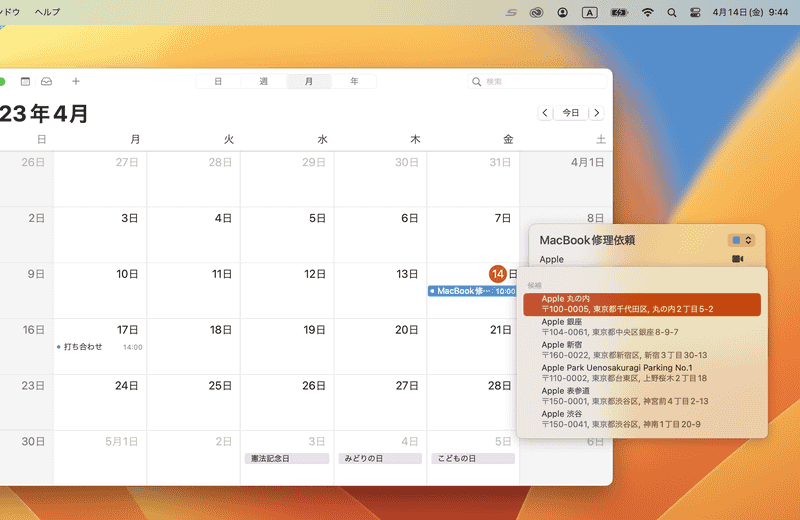This screenshot has width=800, height=520.
Task: Select the 28日 day cell in bottom April week
Action: click(473, 403)
